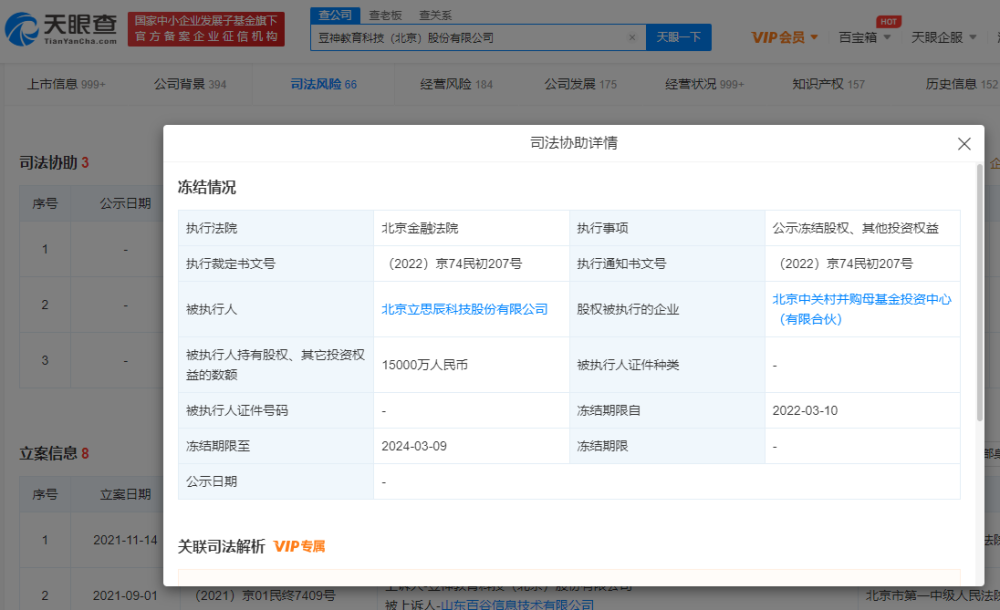
Task: Open 北京中关村并购母基金投资中心 link
Action: 861,299
